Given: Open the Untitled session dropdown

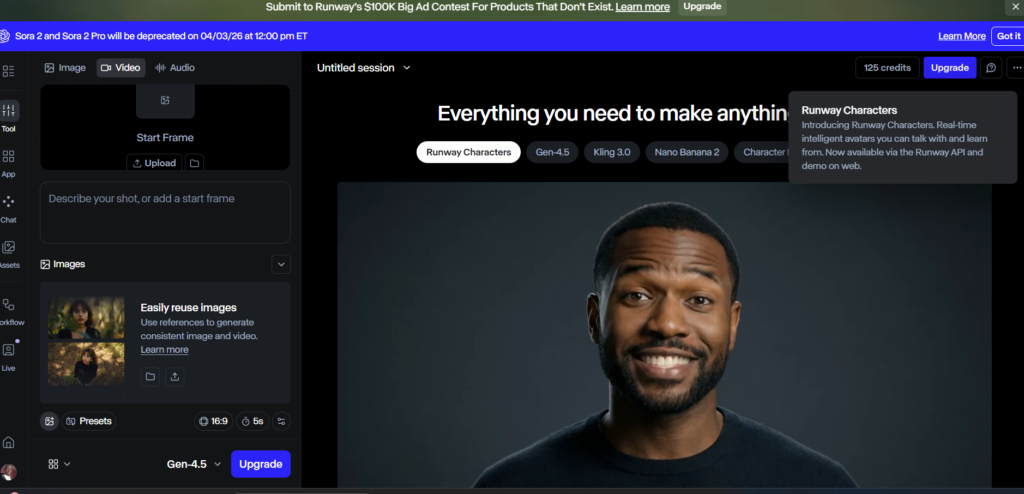Looking at the screenshot, I should click(364, 68).
